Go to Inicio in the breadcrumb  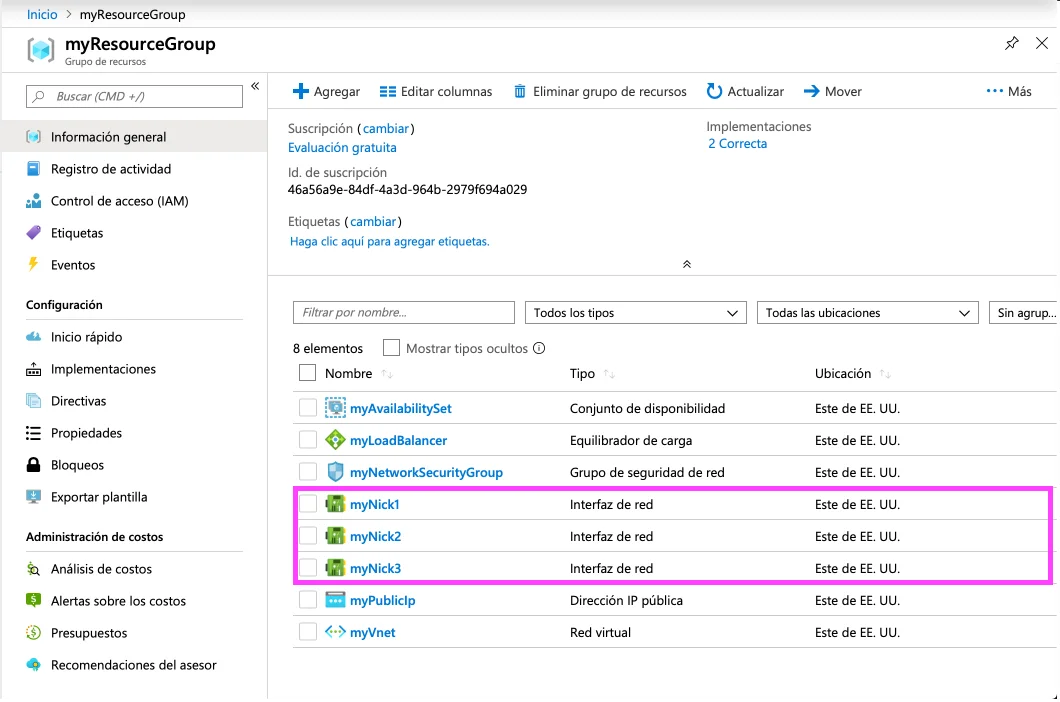(42, 14)
